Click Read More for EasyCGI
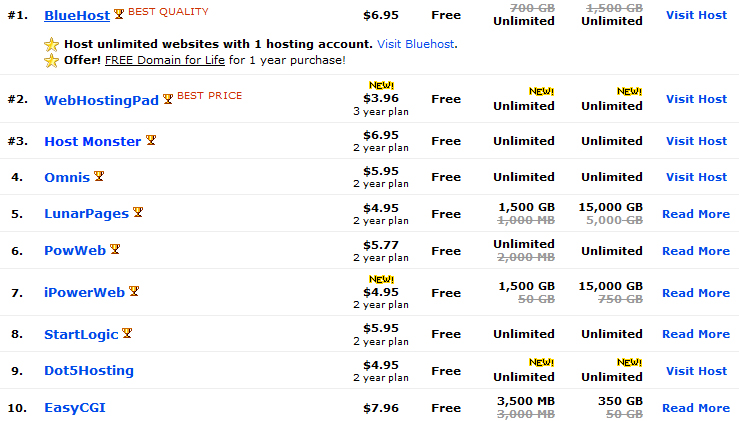739x421 pixels. (x=696, y=408)
